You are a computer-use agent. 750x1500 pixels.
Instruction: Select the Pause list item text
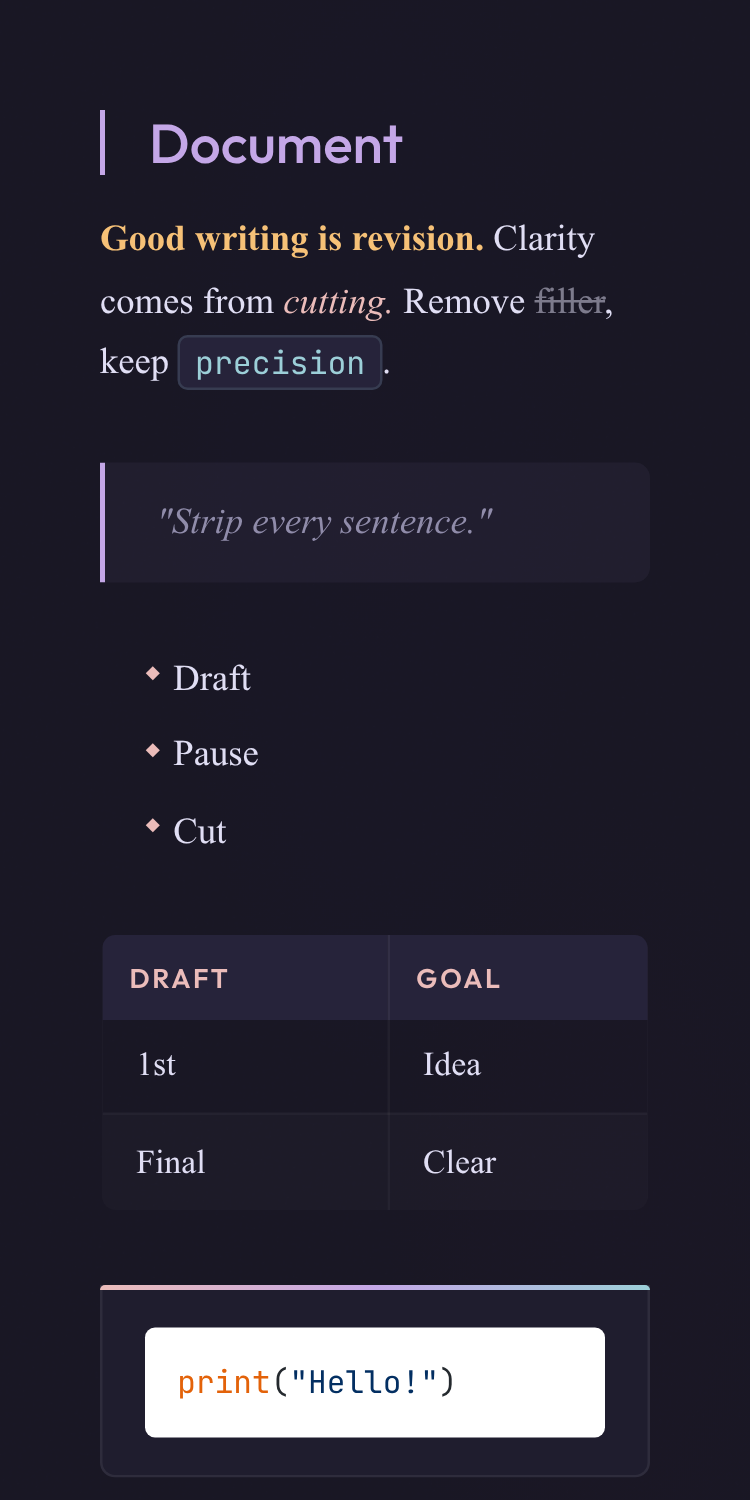click(x=216, y=754)
